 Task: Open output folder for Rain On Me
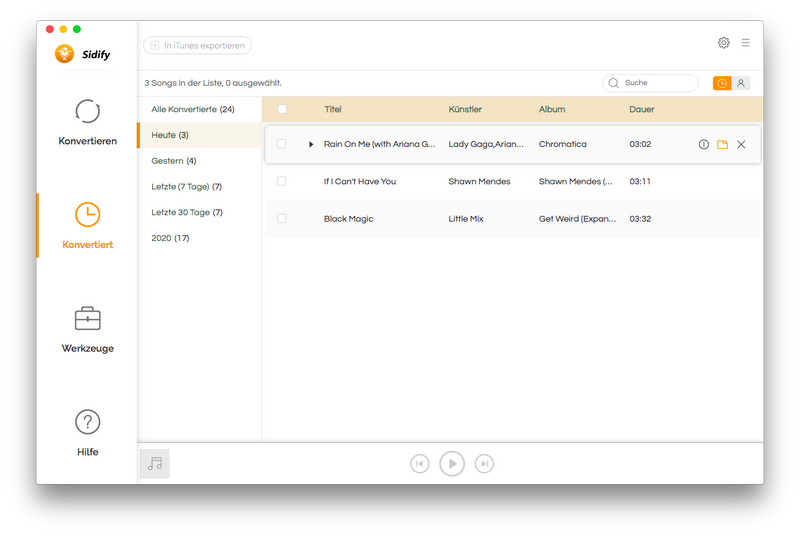coord(722,144)
